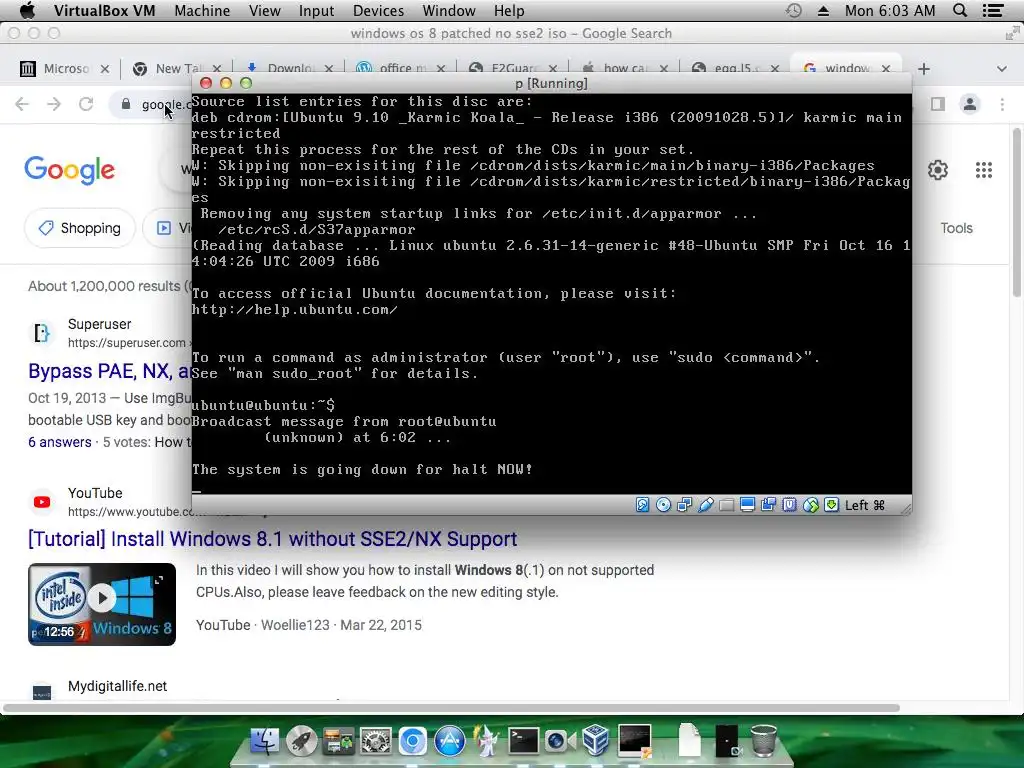Click the shared folders icon in VM status bar

(726, 505)
